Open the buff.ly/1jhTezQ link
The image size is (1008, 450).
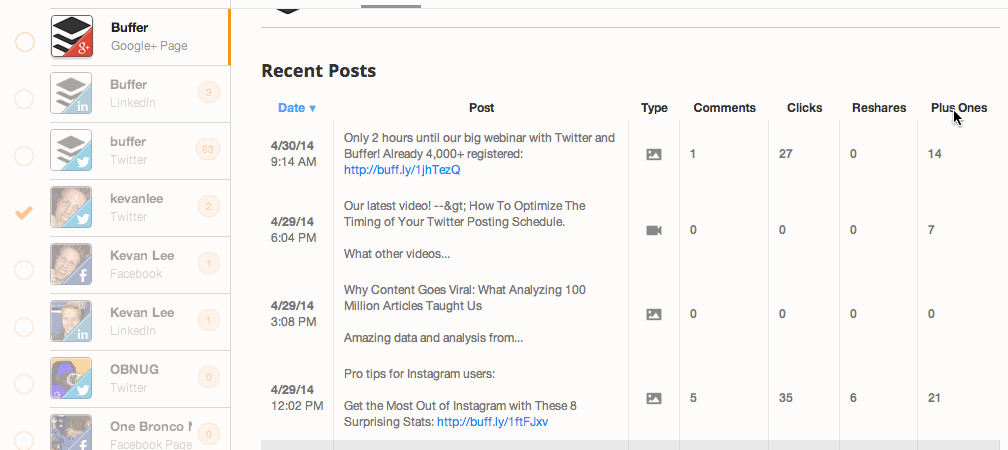402,170
